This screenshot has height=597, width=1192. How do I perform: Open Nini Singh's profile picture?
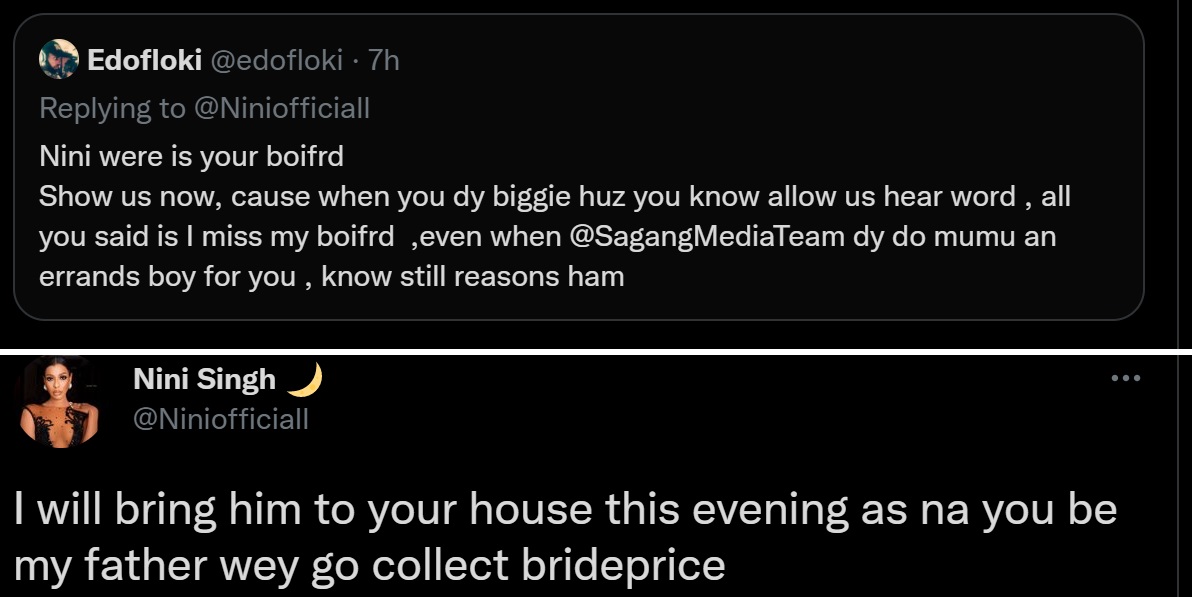(61, 402)
